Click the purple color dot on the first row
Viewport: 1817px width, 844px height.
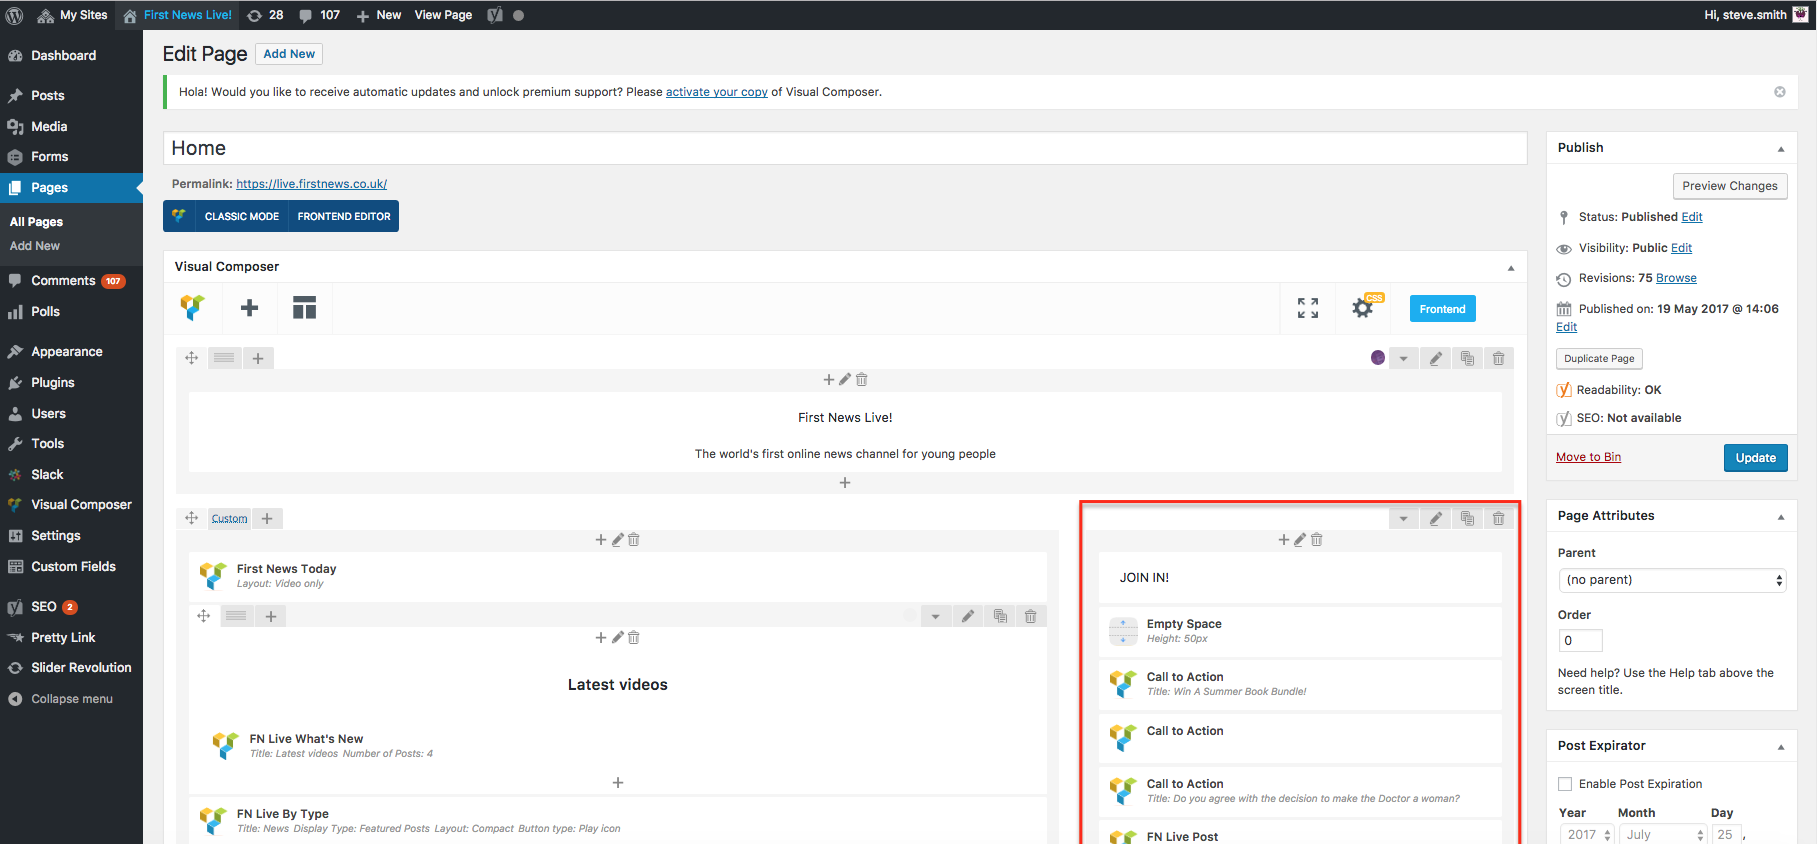[1378, 358]
